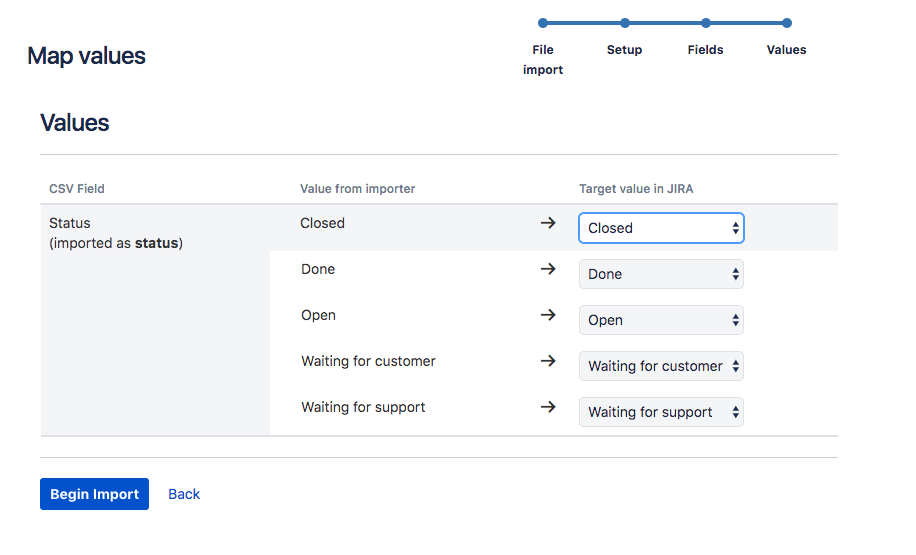Select the Fields step label
This screenshot has width=916, height=555.
(x=706, y=50)
